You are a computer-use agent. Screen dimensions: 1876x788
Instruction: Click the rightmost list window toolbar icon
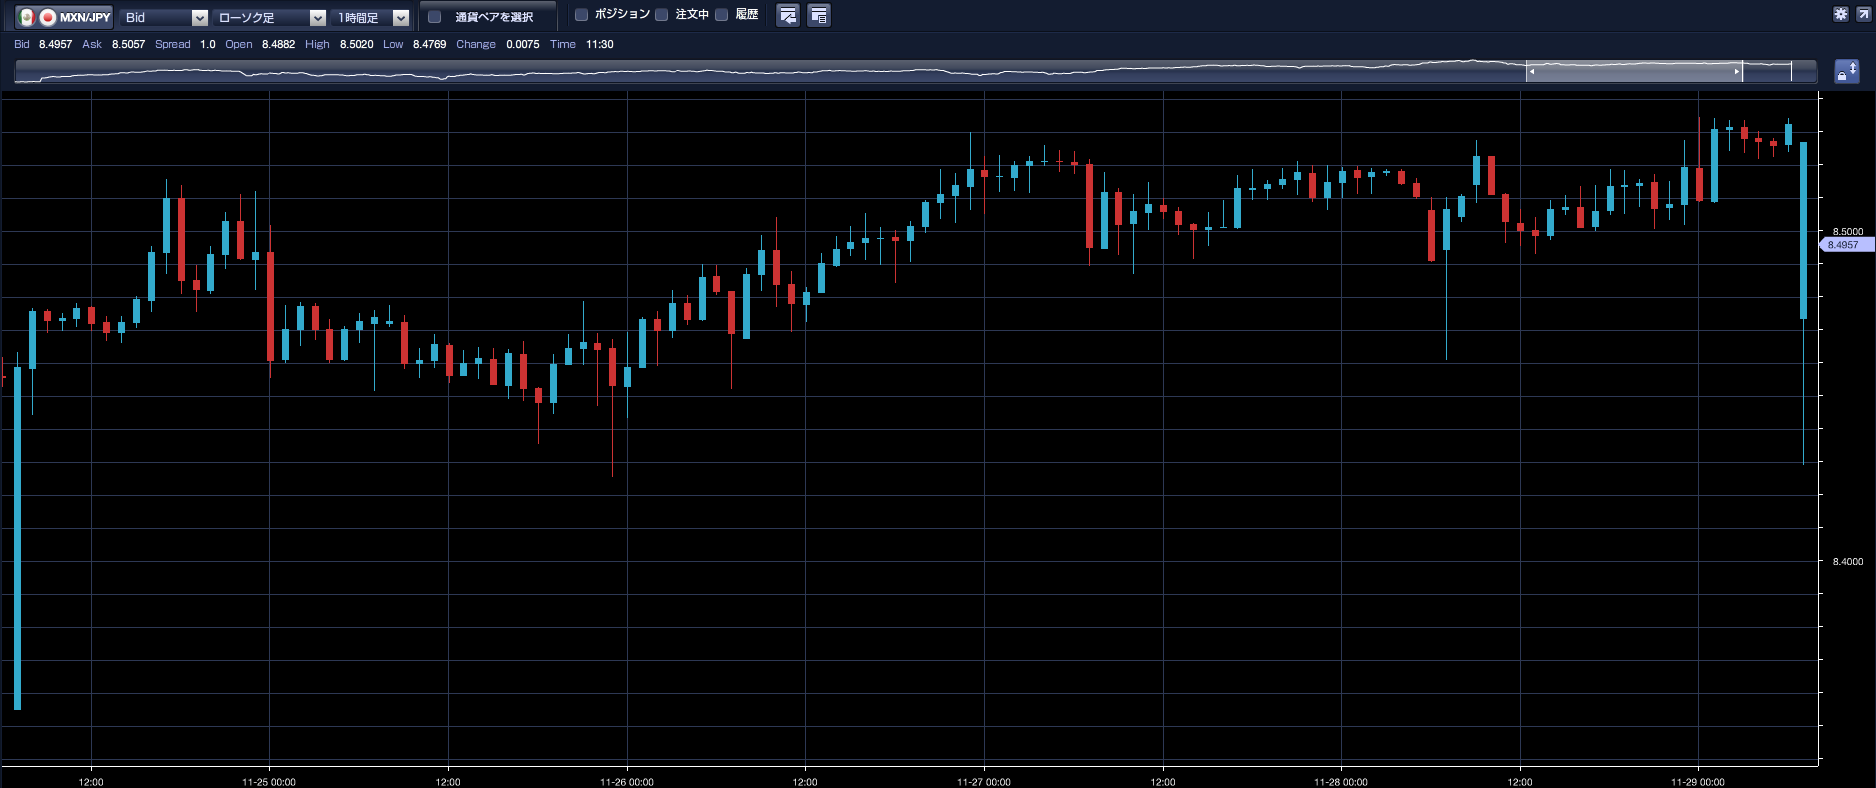point(818,16)
